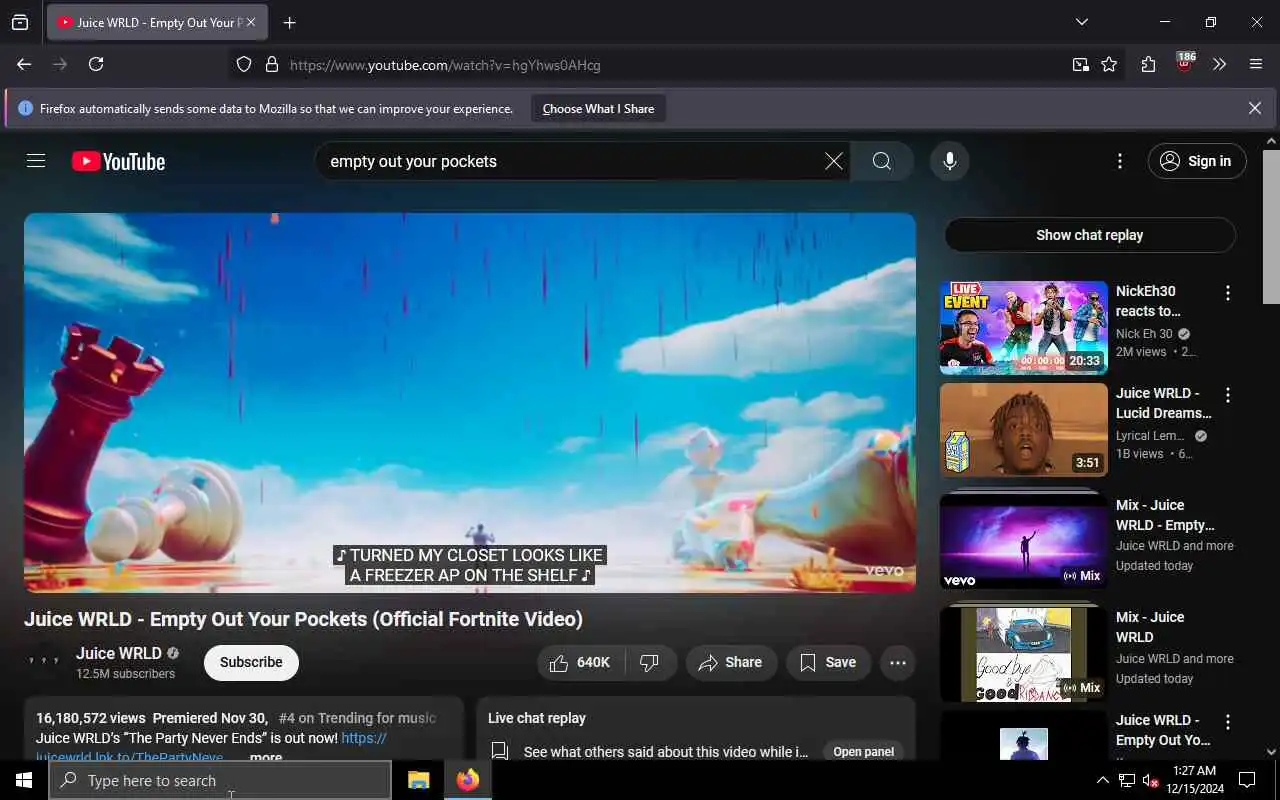The height and width of the screenshot is (800, 1280).
Task: Show more toolbar tools chevrons
Action: (x=1219, y=64)
